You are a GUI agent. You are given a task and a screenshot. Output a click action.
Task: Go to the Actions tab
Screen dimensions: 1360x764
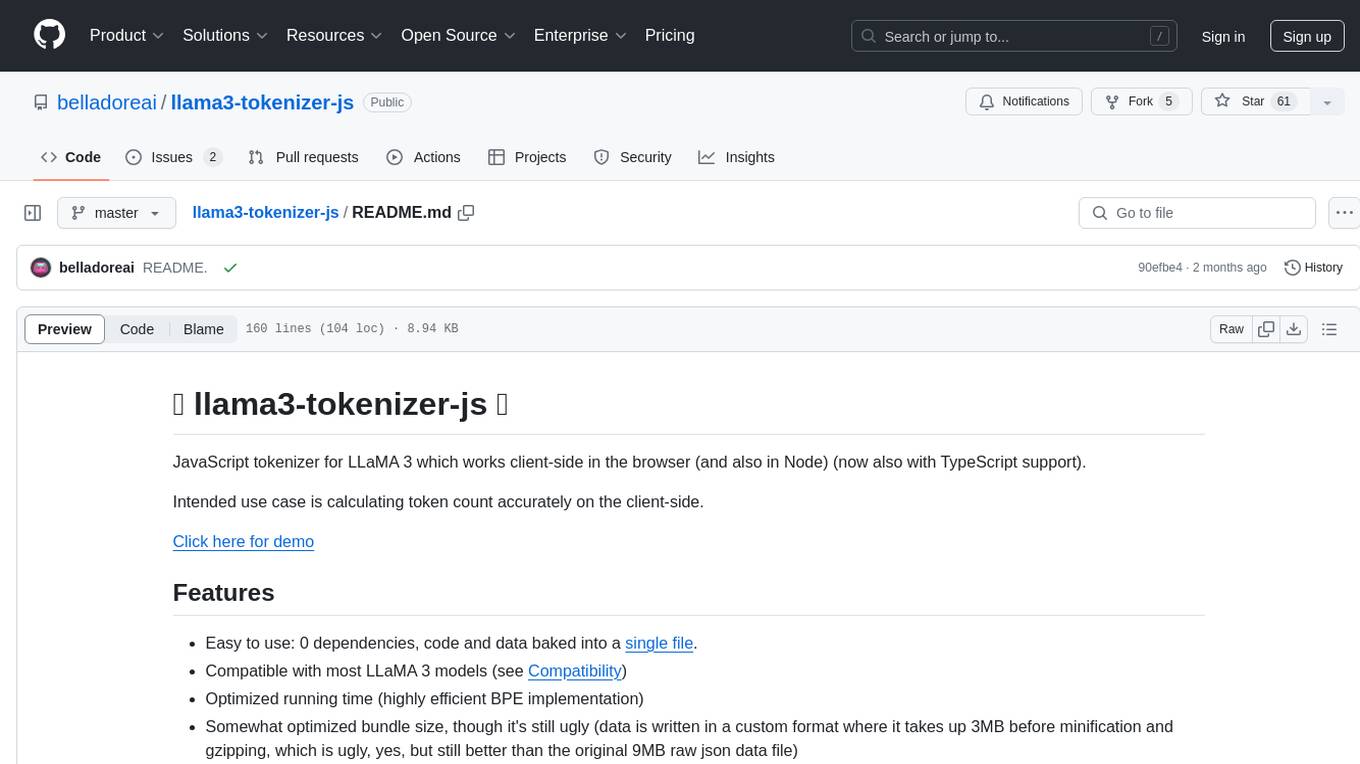pyautogui.click(x=423, y=157)
